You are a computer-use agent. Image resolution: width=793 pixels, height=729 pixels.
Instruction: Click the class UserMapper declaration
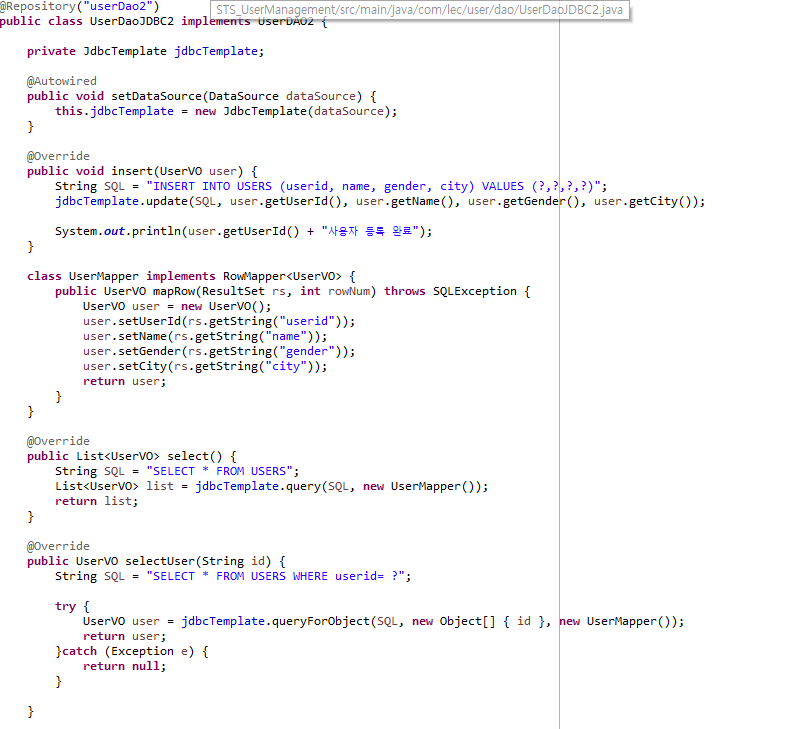pos(192,276)
